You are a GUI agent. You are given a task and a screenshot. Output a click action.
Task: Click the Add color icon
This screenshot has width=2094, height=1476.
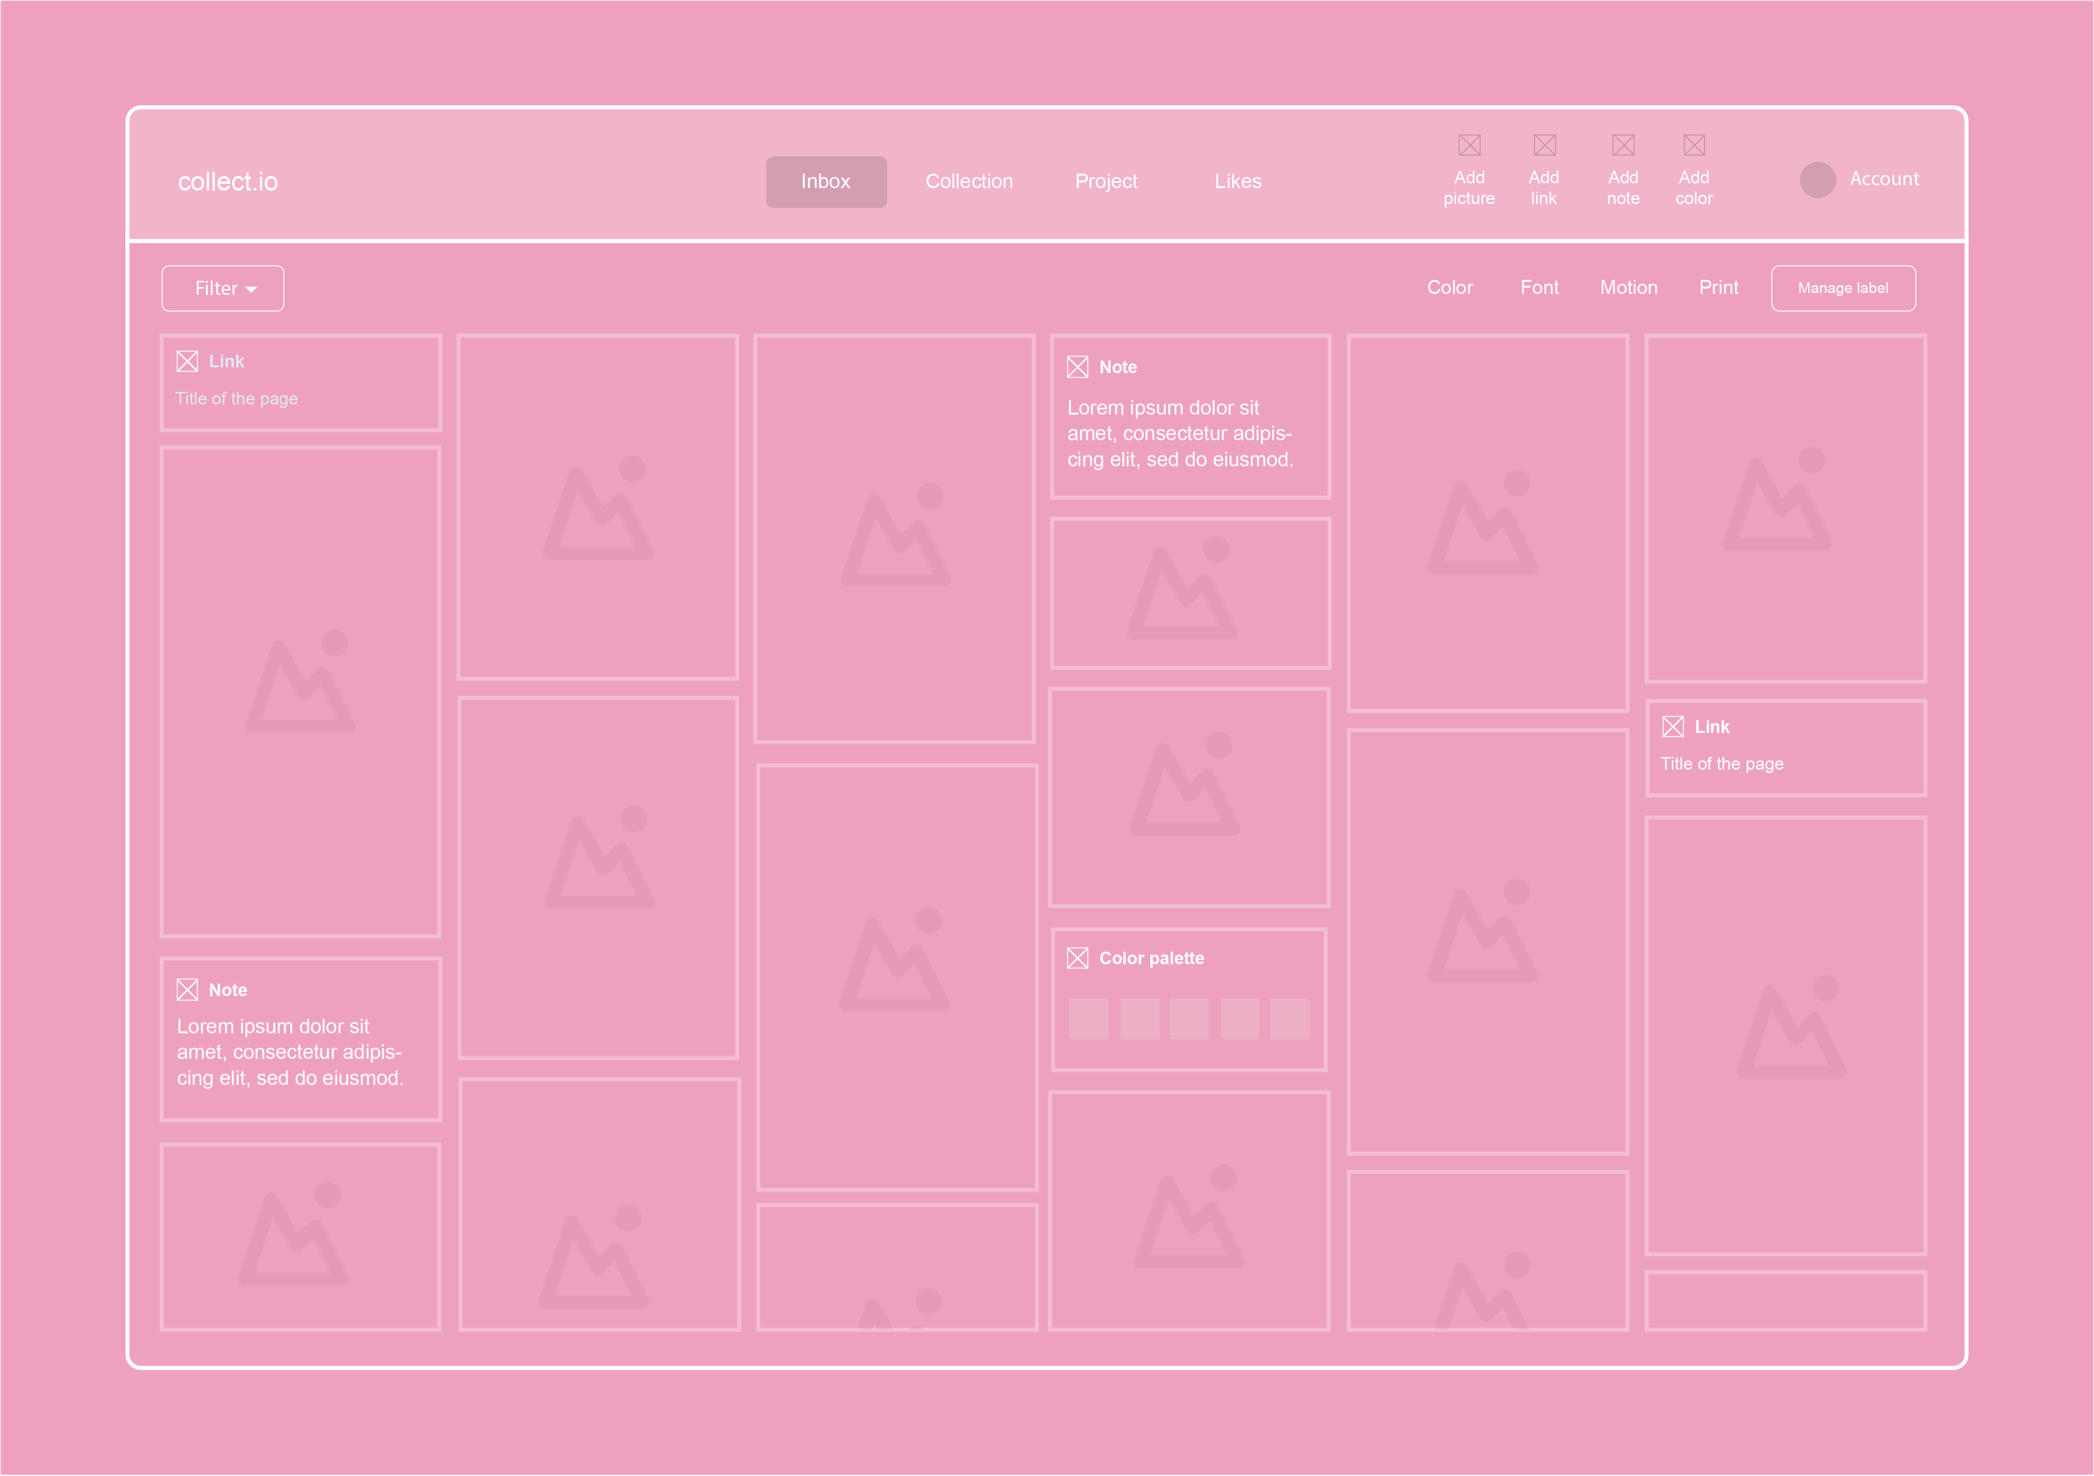(x=1694, y=144)
